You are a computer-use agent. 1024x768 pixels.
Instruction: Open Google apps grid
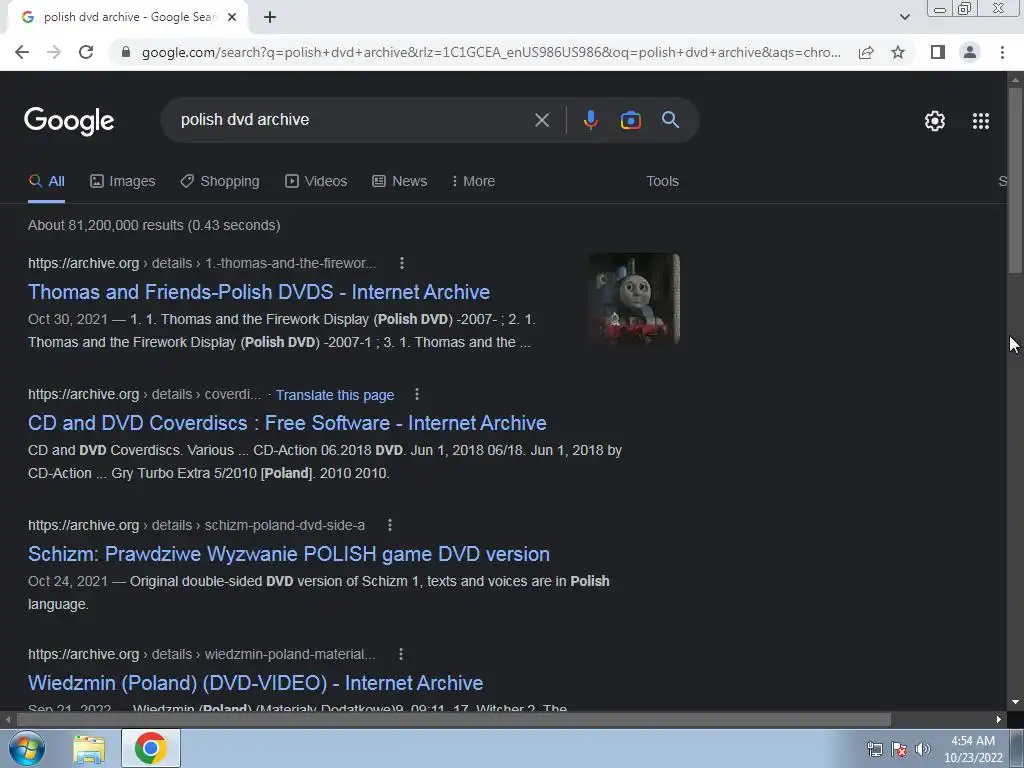[980, 121]
